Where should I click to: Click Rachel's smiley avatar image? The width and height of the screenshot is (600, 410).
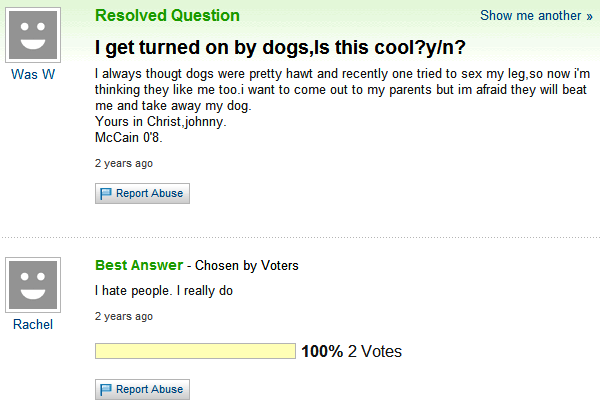33,285
